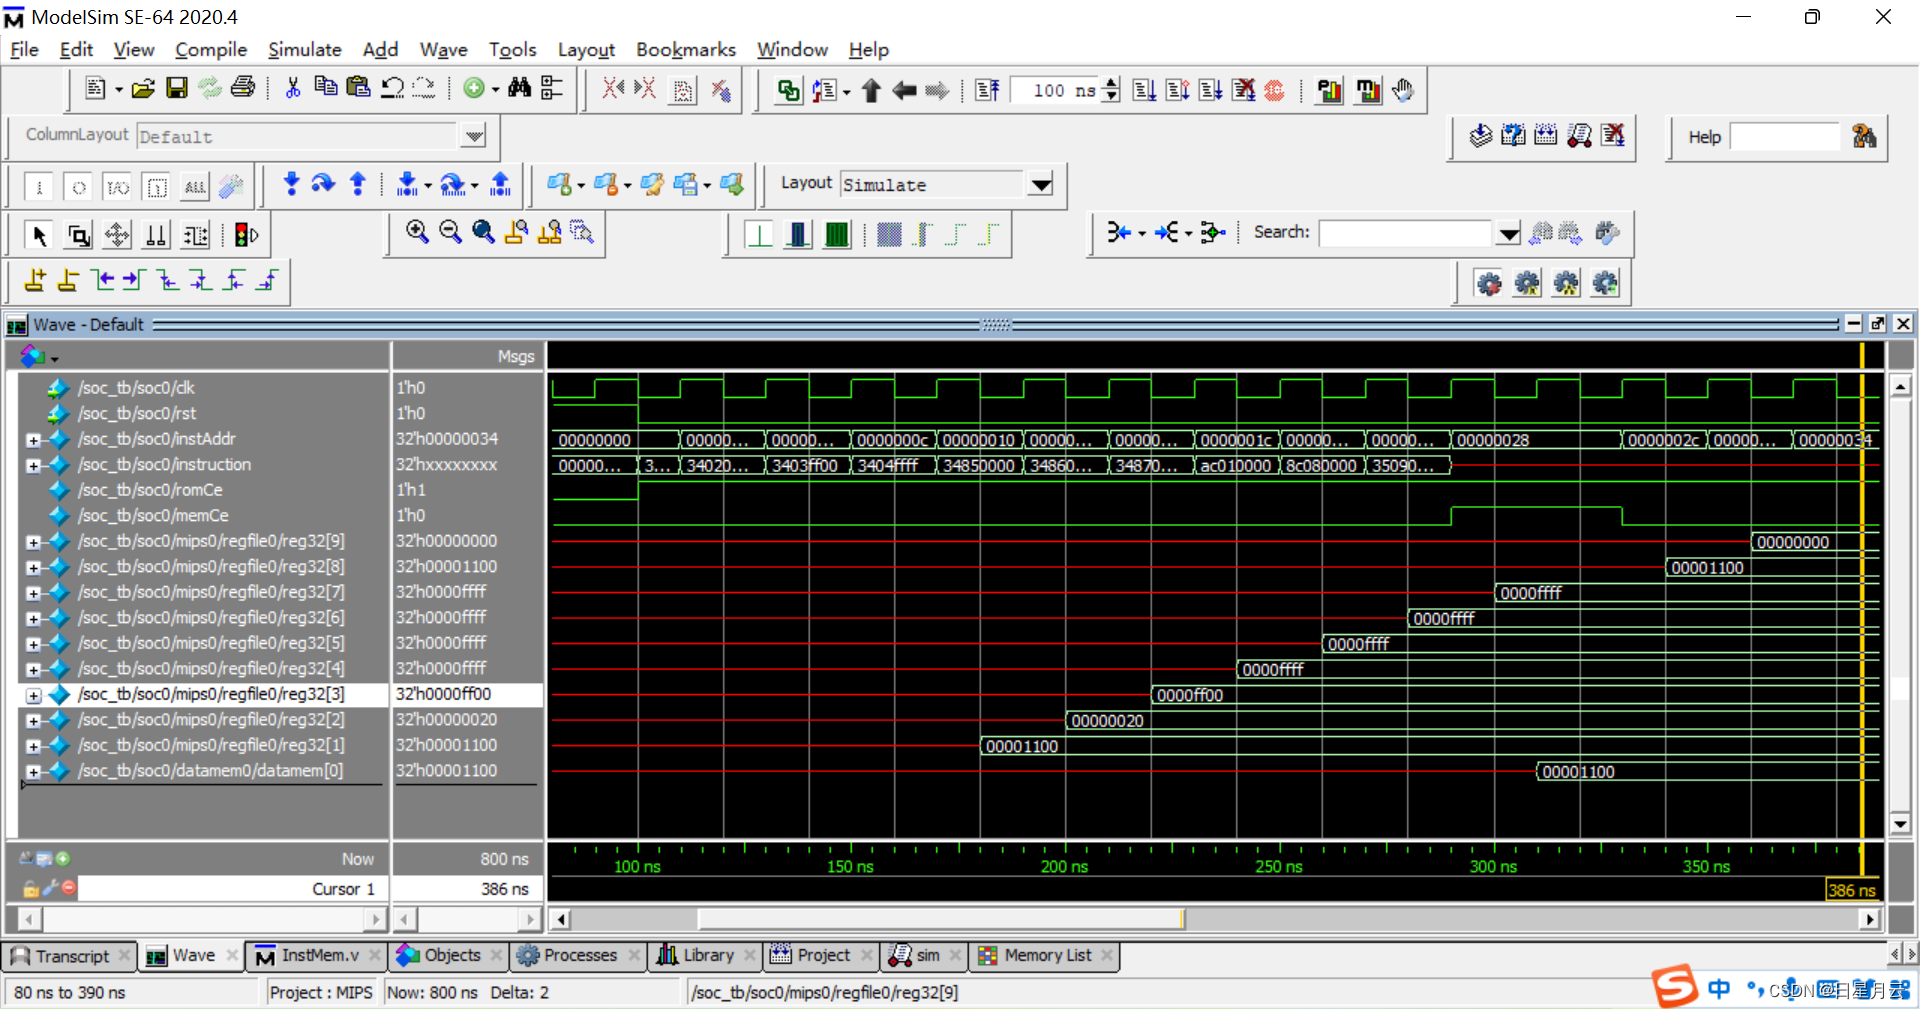Open the ColumnLayout Default dropdown
This screenshot has height=1009, width=1920.
pos(474,136)
